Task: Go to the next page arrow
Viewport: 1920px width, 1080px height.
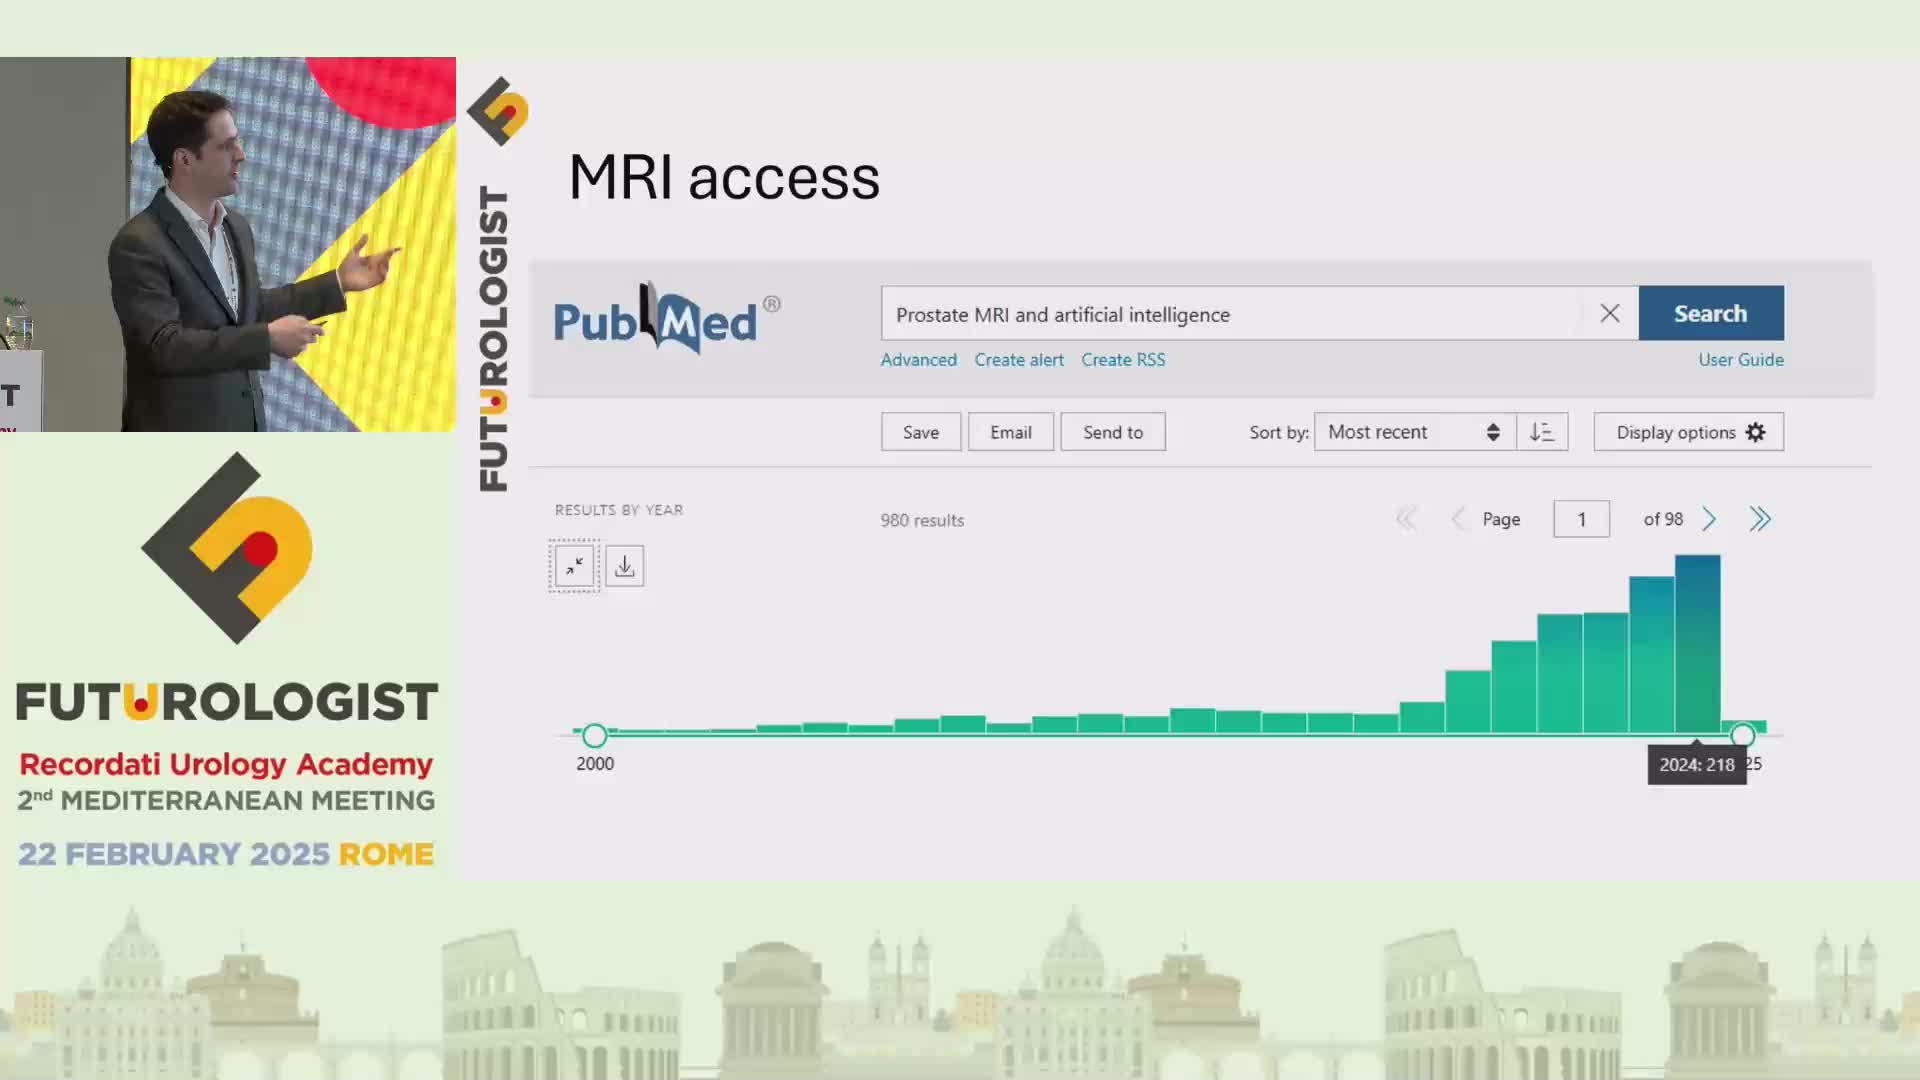Action: 1709,519
